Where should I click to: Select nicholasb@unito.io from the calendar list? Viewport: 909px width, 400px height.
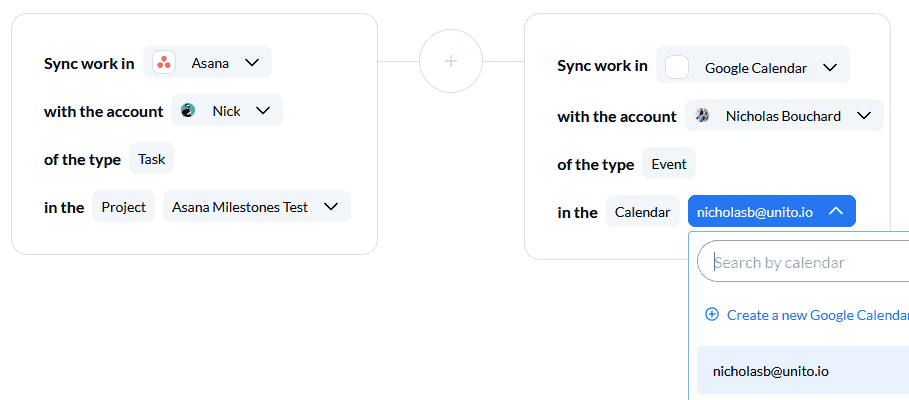coord(803,371)
